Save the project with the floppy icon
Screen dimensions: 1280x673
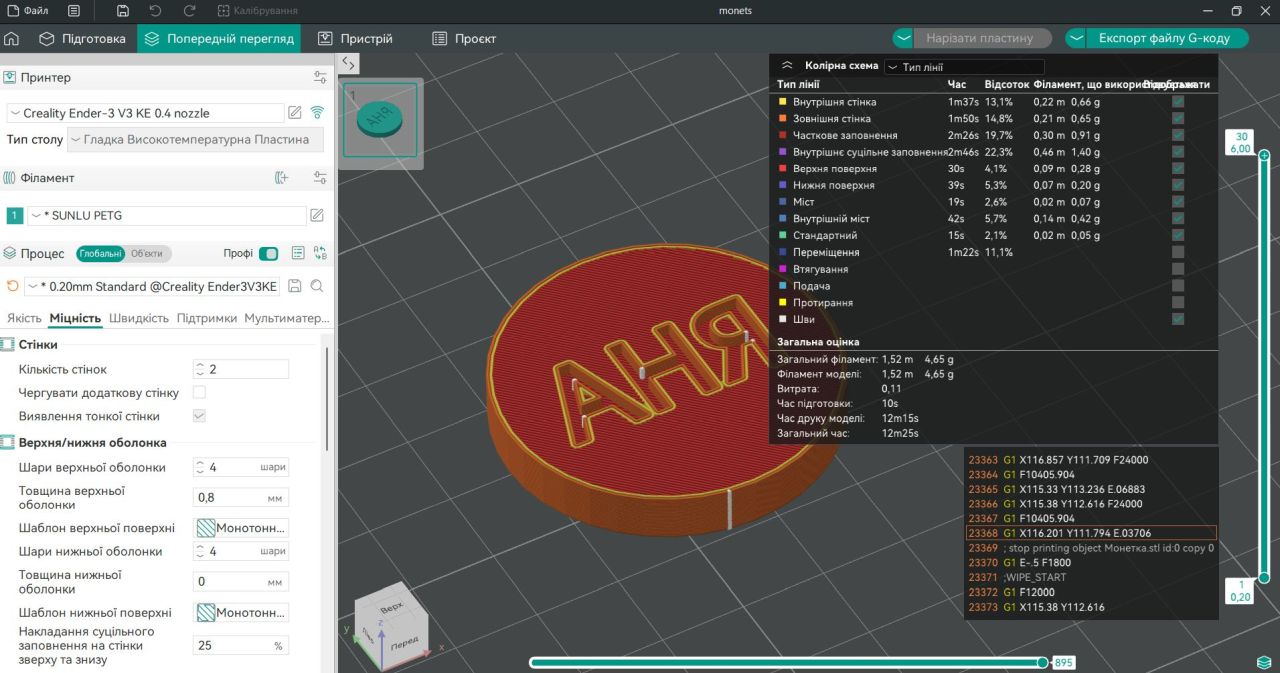pos(122,11)
